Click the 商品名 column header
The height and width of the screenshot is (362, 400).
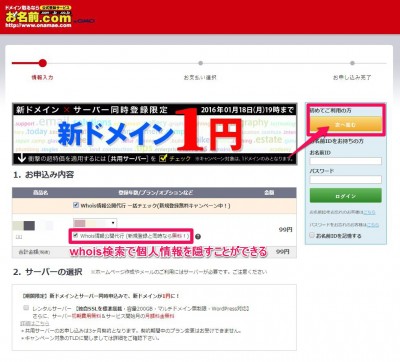(x=40, y=193)
